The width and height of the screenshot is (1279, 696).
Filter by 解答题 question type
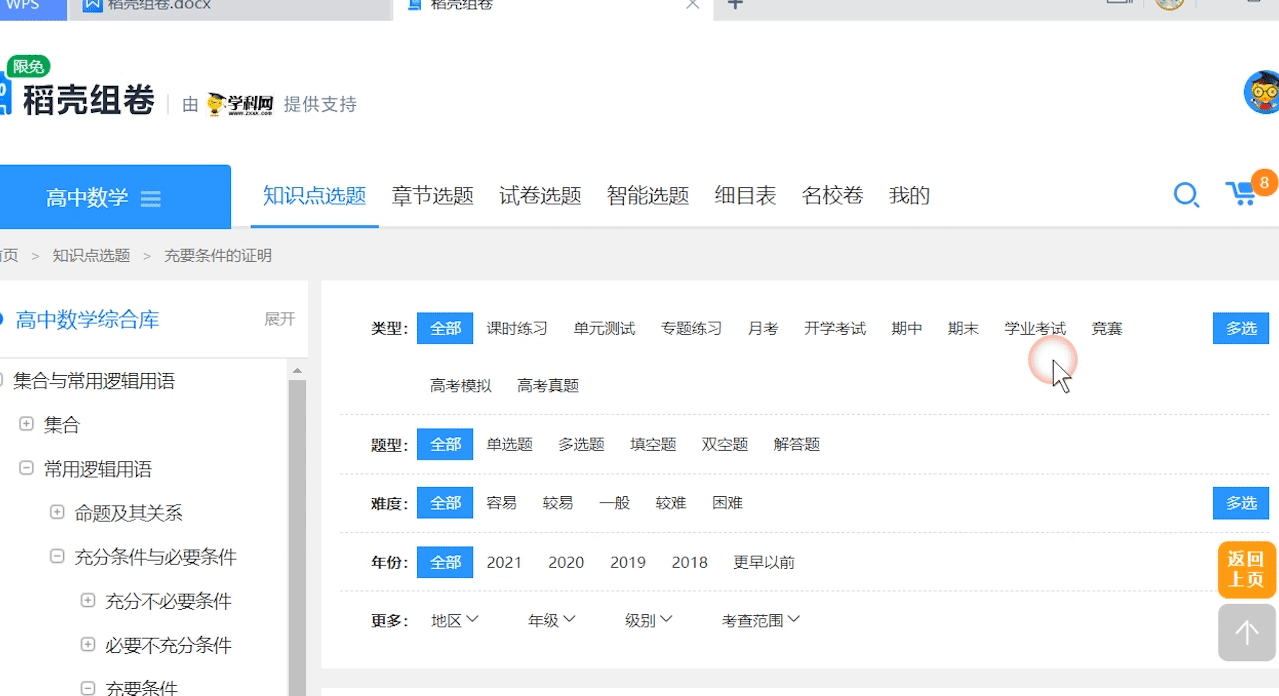click(797, 444)
